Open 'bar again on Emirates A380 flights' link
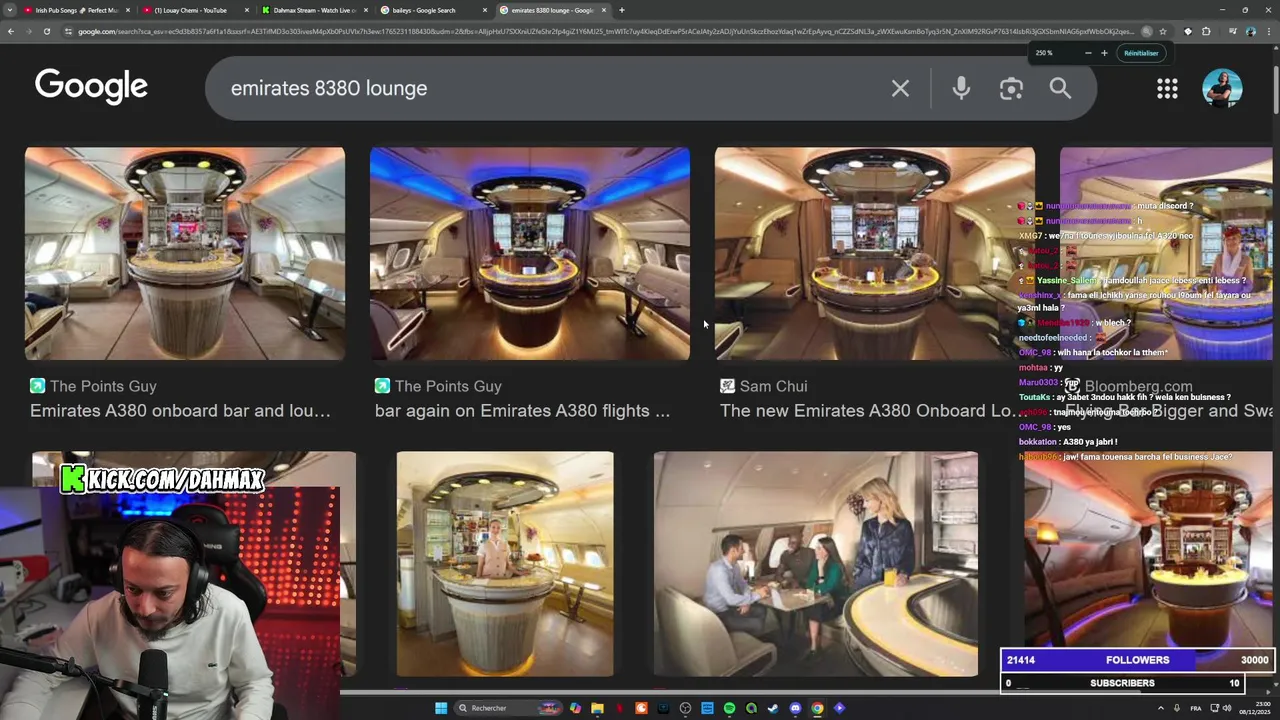The height and width of the screenshot is (720, 1280). 522,411
